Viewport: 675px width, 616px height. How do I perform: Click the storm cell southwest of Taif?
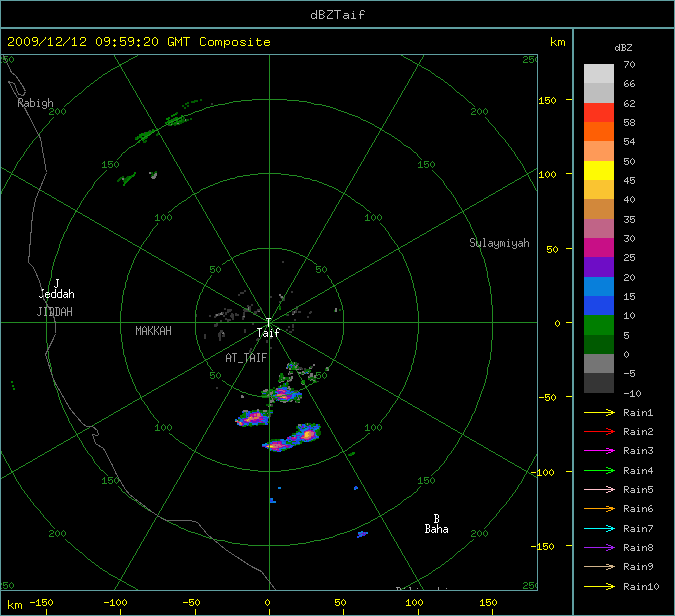point(253,418)
